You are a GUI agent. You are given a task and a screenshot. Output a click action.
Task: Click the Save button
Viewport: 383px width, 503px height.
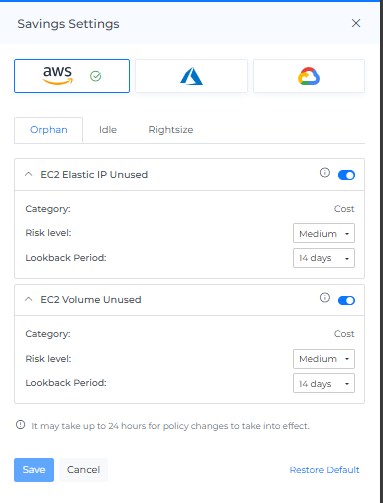(x=34, y=470)
